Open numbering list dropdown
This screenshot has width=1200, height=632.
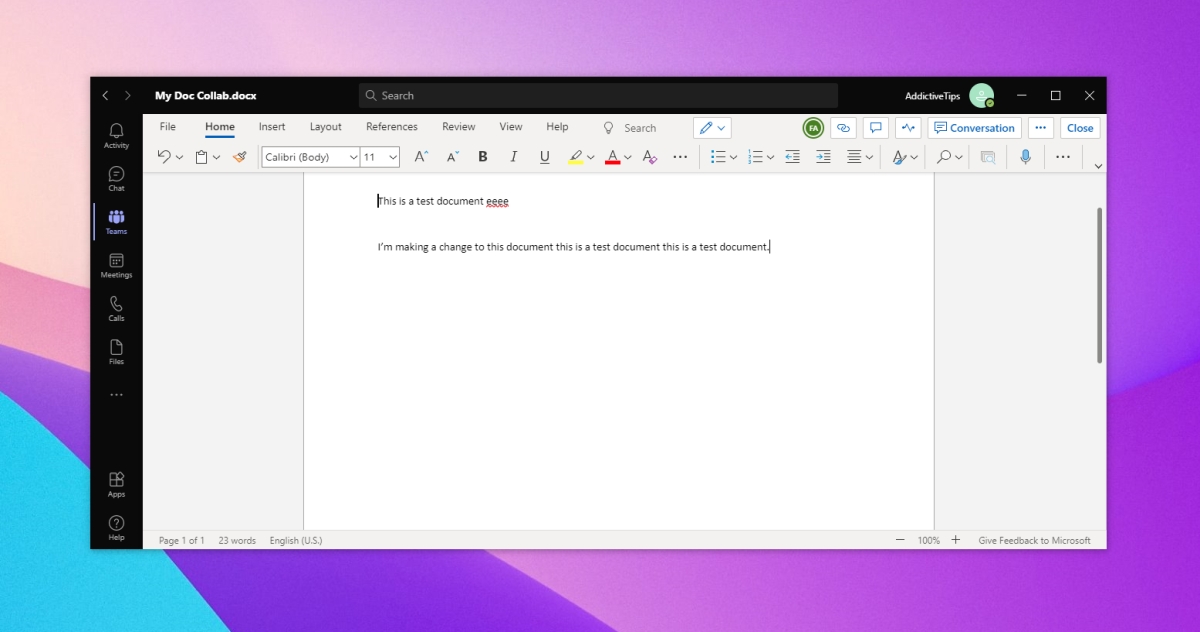click(x=770, y=157)
